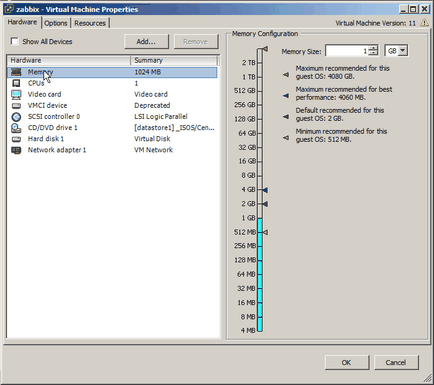Viewport: 434px width, 385px height.
Task: Click the Memory chip icon in hardware list
Action: pyautogui.click(x=16, y=72)
